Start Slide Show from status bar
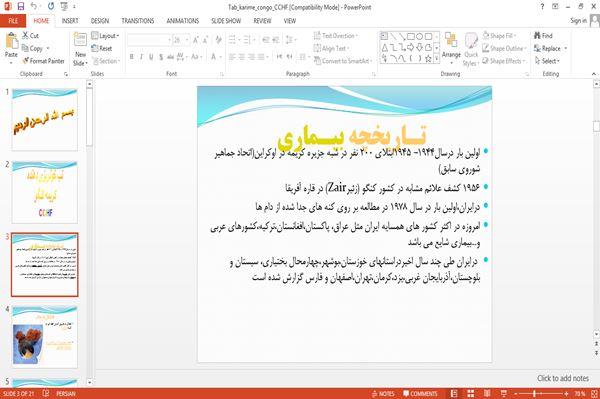This screenshot has width=600, height=399. tap(504, 393)
